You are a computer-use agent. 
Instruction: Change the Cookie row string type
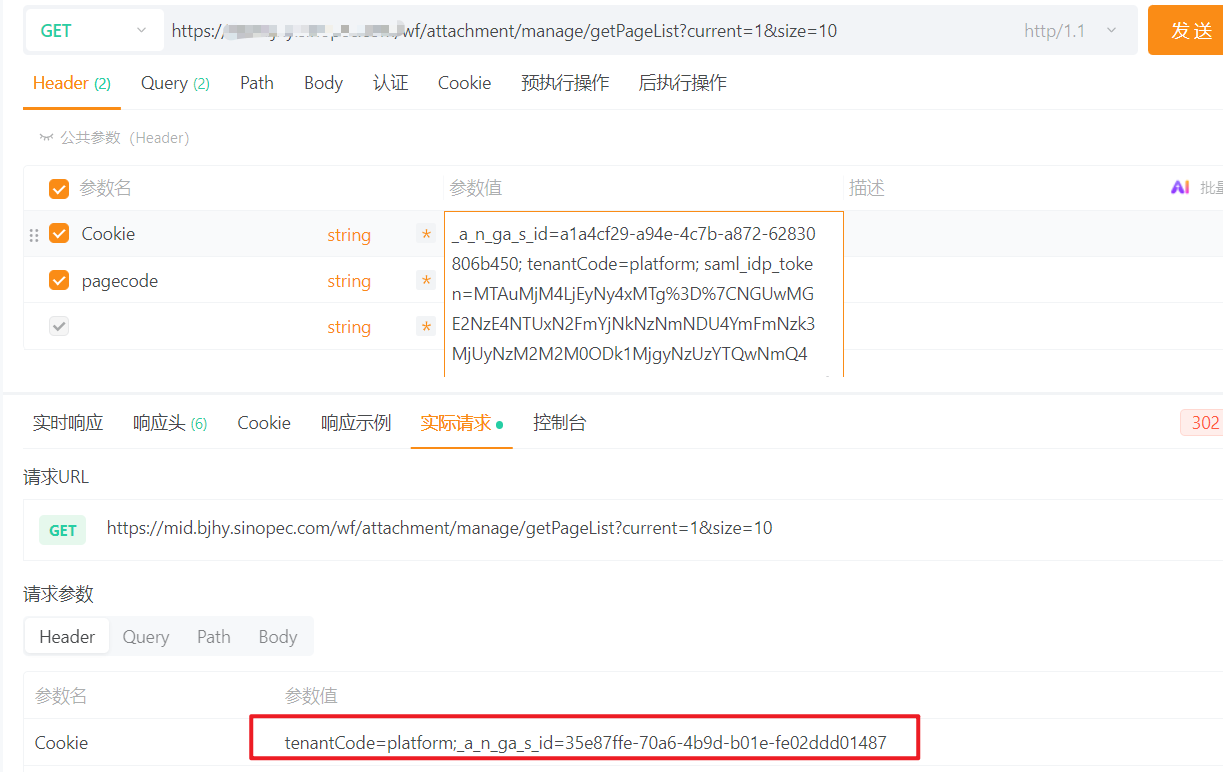pyautogui.click(x=349, y=235)
